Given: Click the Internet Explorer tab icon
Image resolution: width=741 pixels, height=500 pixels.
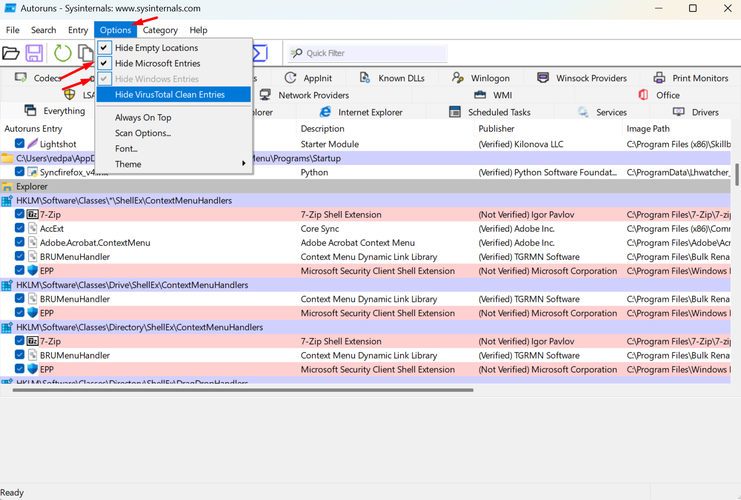Looking at the screenshot, I should coord(325,112).
